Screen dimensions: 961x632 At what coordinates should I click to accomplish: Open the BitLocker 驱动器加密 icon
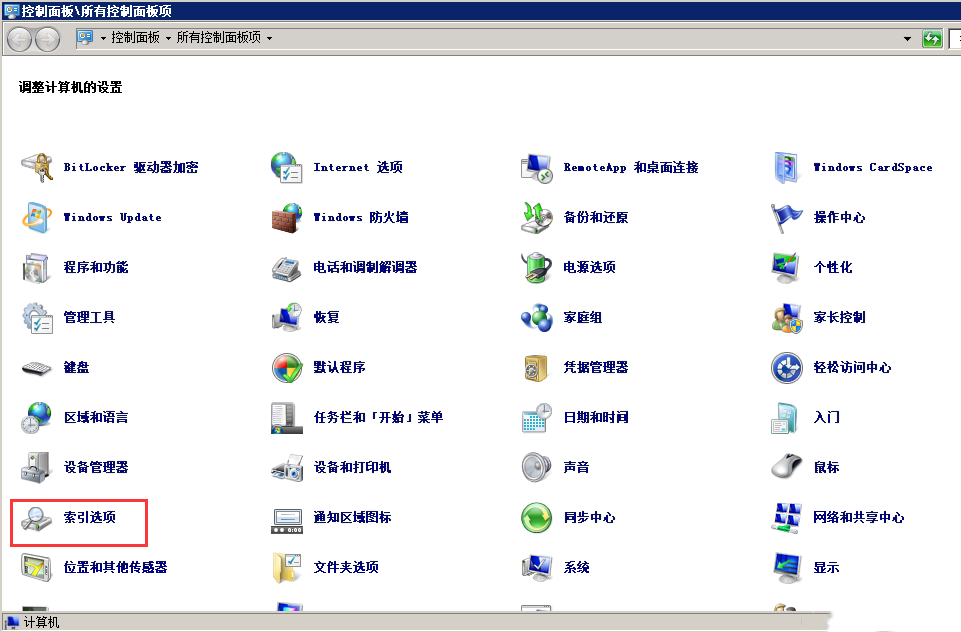pyautogui.click(x=37, y=167)
